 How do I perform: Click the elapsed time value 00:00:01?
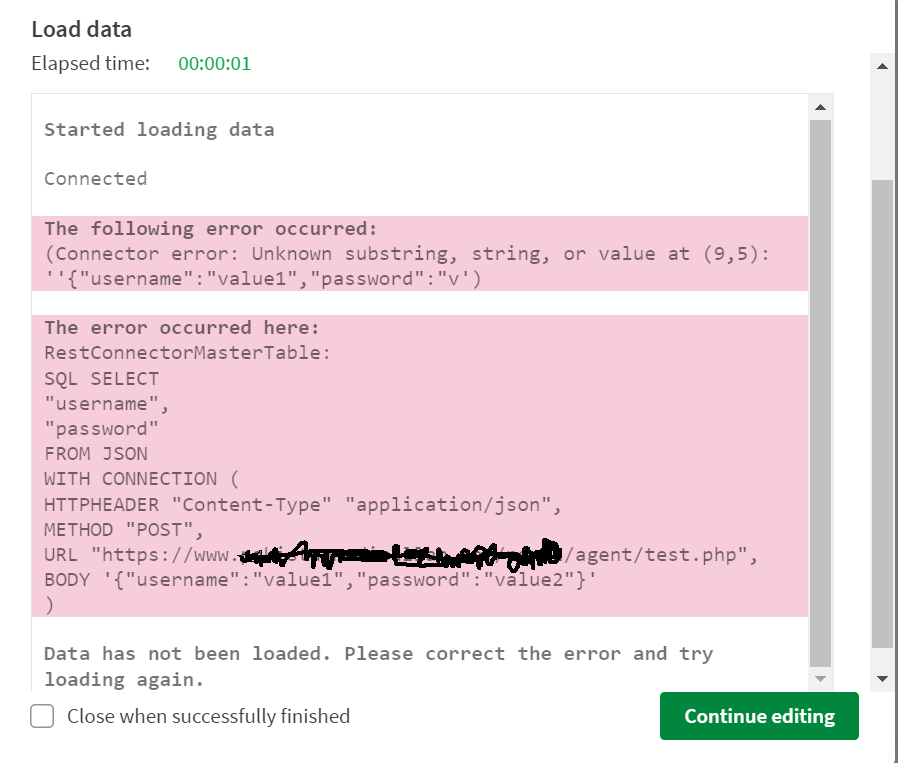point(214,64)
